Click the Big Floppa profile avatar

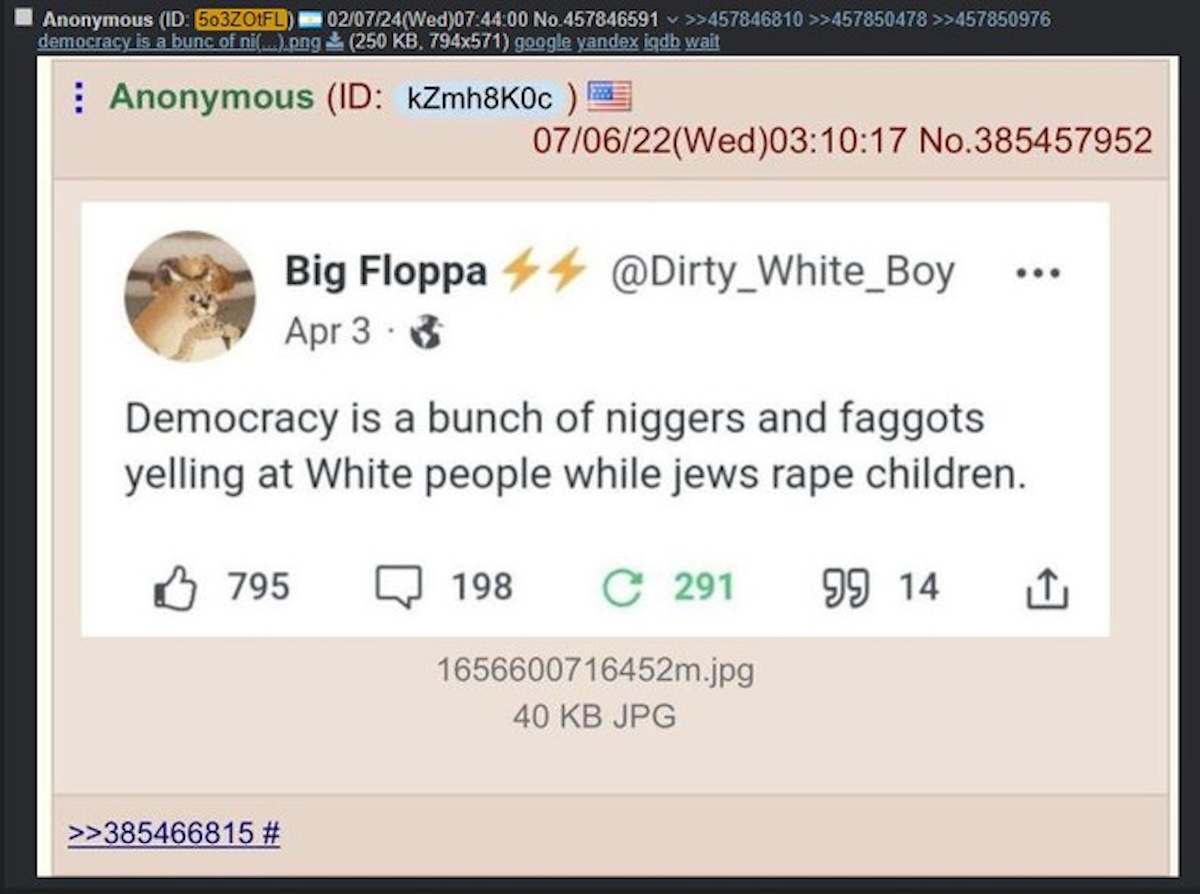[189, 297]
